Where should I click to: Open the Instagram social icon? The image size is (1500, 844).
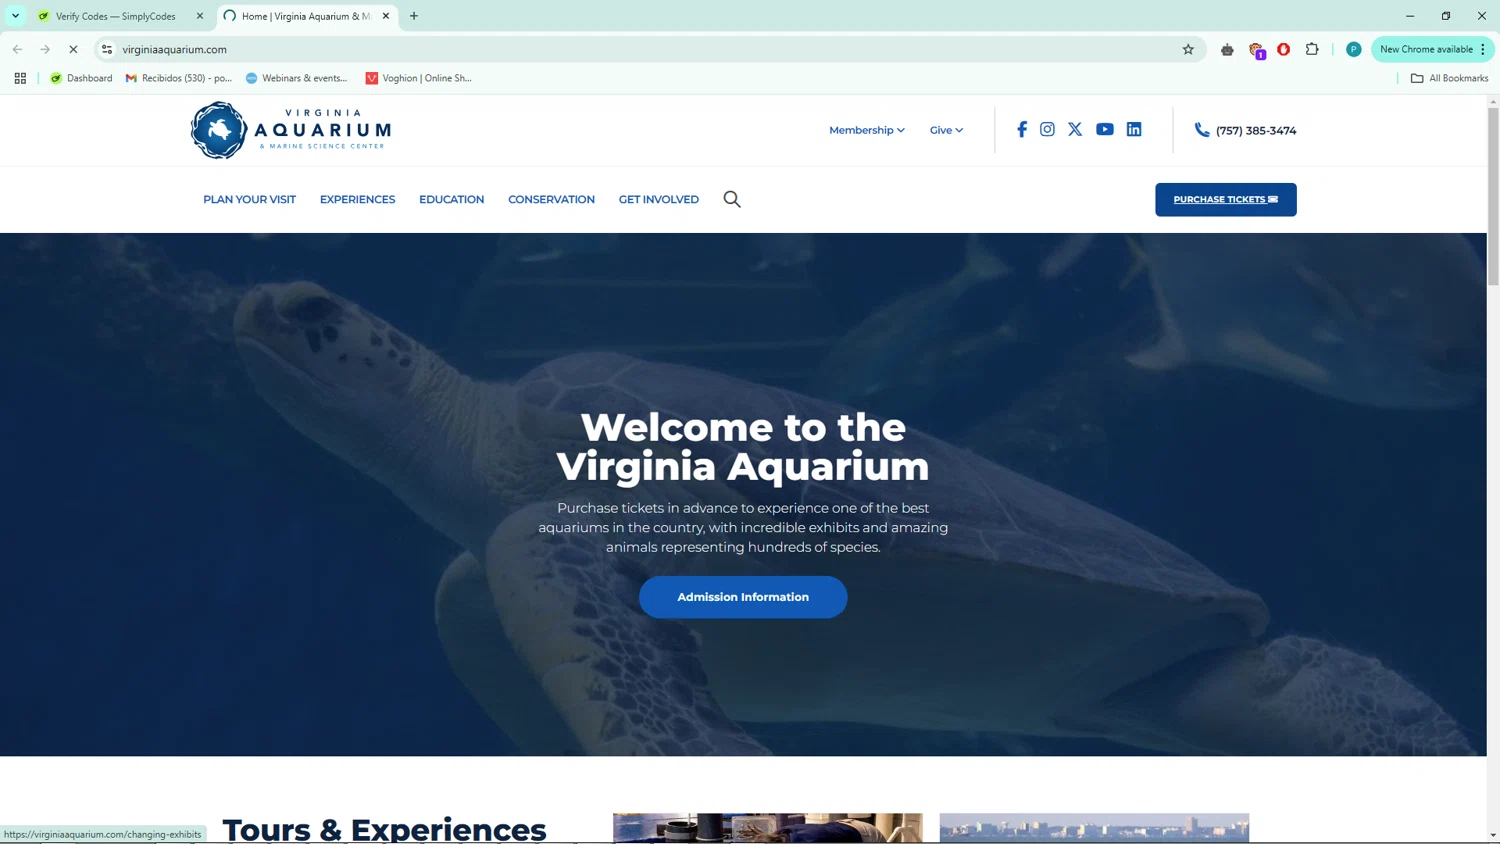pyautogui.click(x=1047, y=129)
